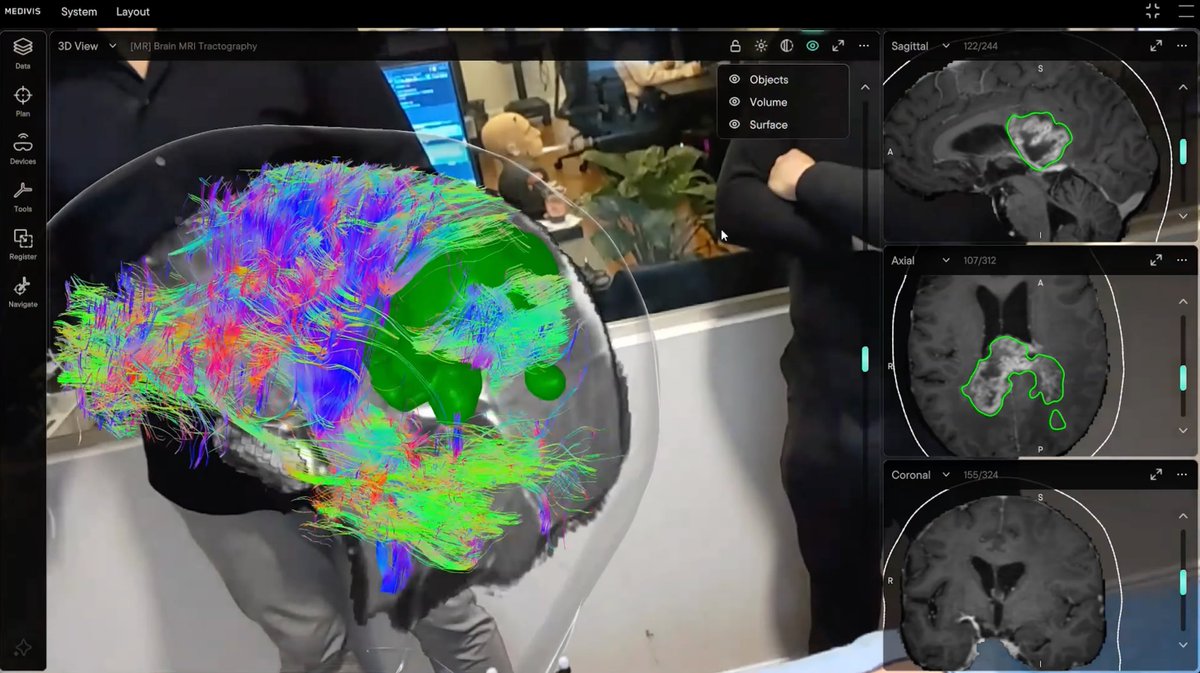The width and height of the screenshot is (1200, 673).
Task: Open the Axial view dropdown
Action: 920,260
